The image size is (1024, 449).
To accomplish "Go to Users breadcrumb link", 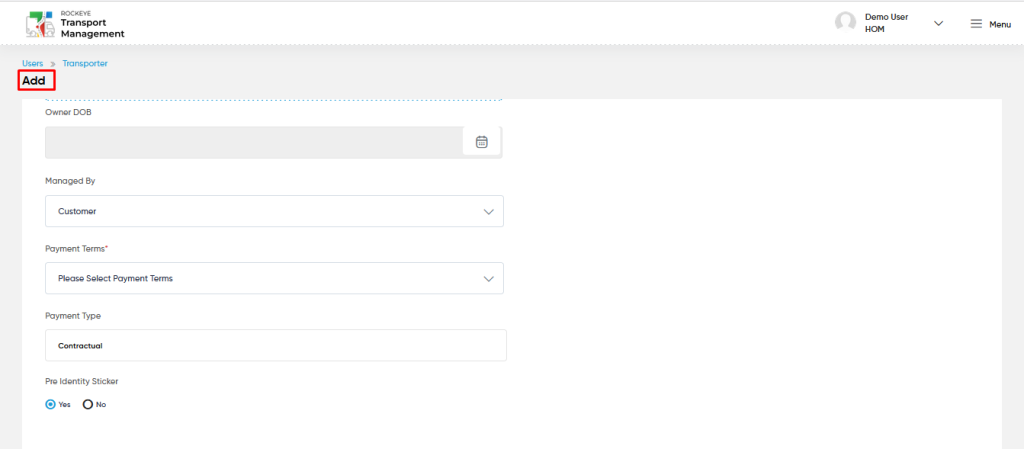I will point(33,64).
